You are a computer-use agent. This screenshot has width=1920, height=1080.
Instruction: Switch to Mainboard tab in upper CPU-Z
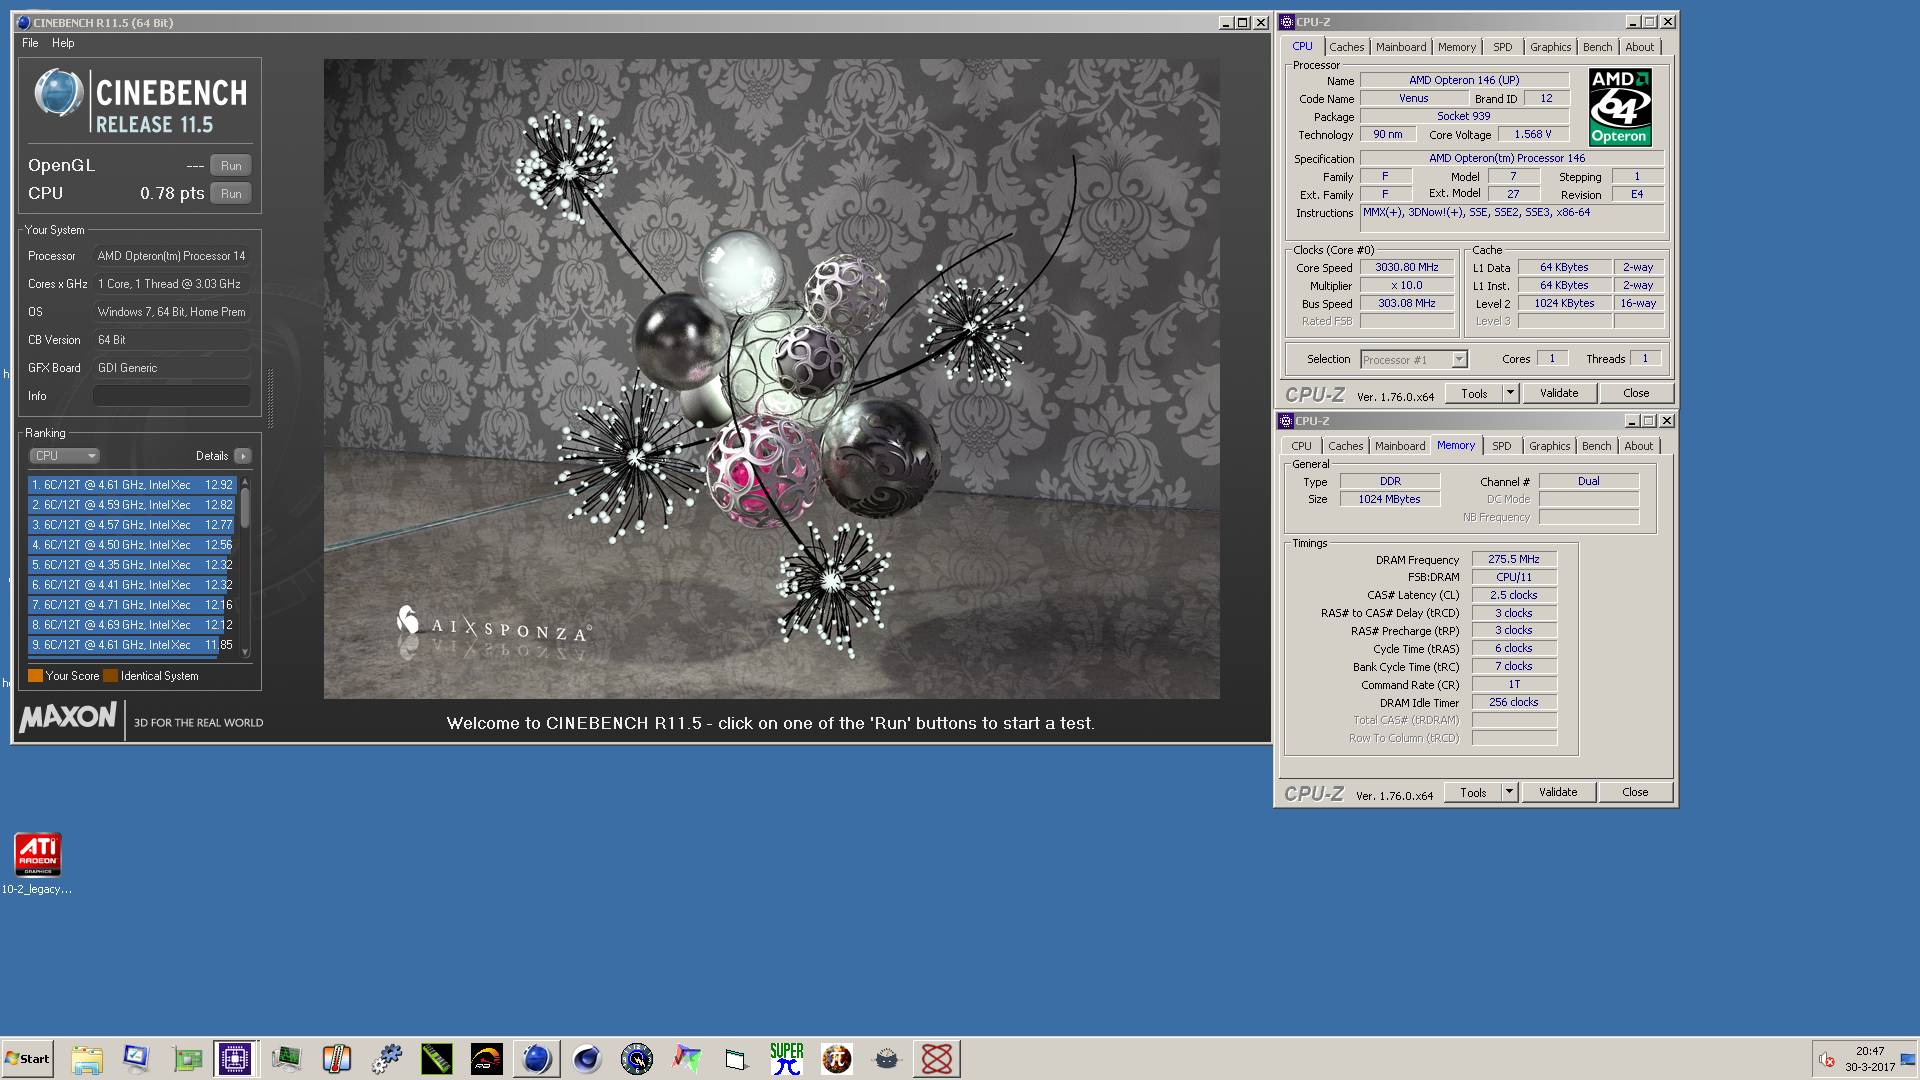1401,47
